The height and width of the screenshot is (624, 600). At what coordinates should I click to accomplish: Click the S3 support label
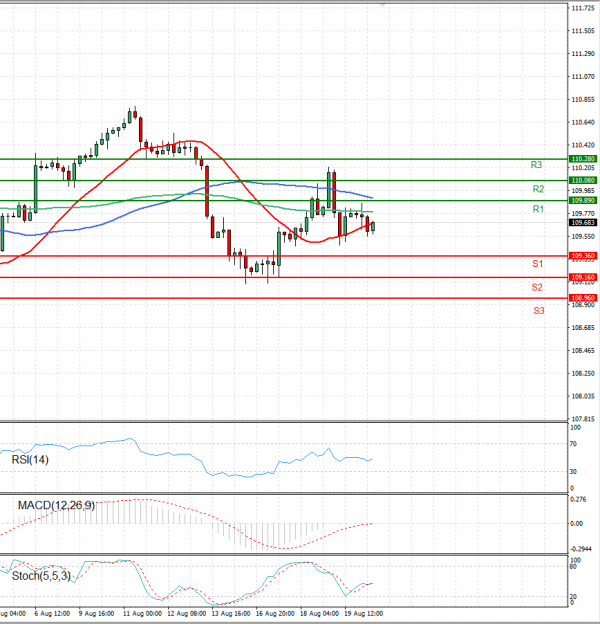pyautogui.click(x=539, y=311)
